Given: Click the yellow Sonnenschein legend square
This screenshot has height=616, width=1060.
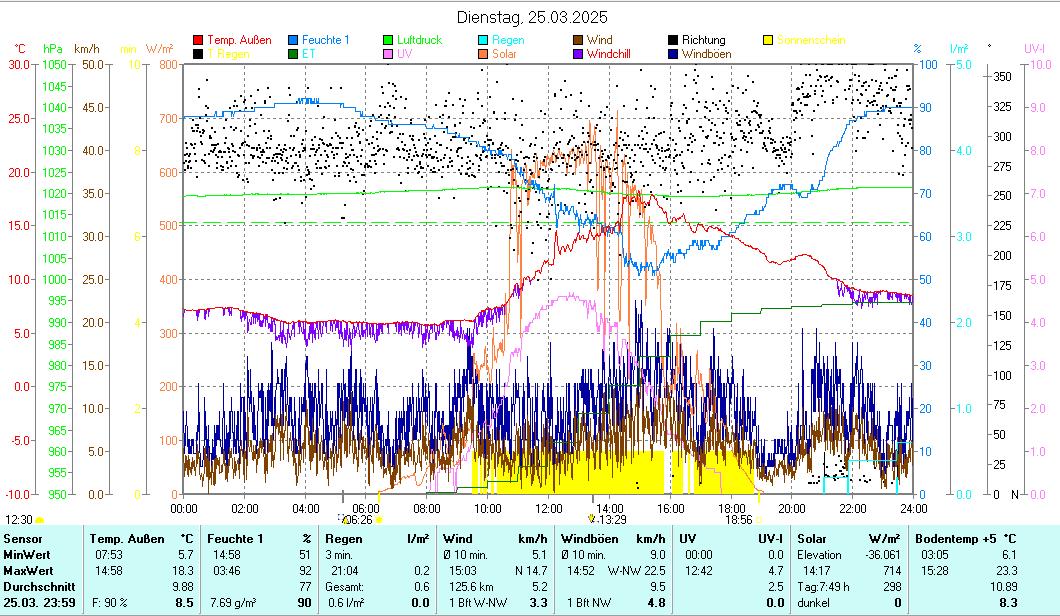Looking at the screenshot, I should coord(769,40).
